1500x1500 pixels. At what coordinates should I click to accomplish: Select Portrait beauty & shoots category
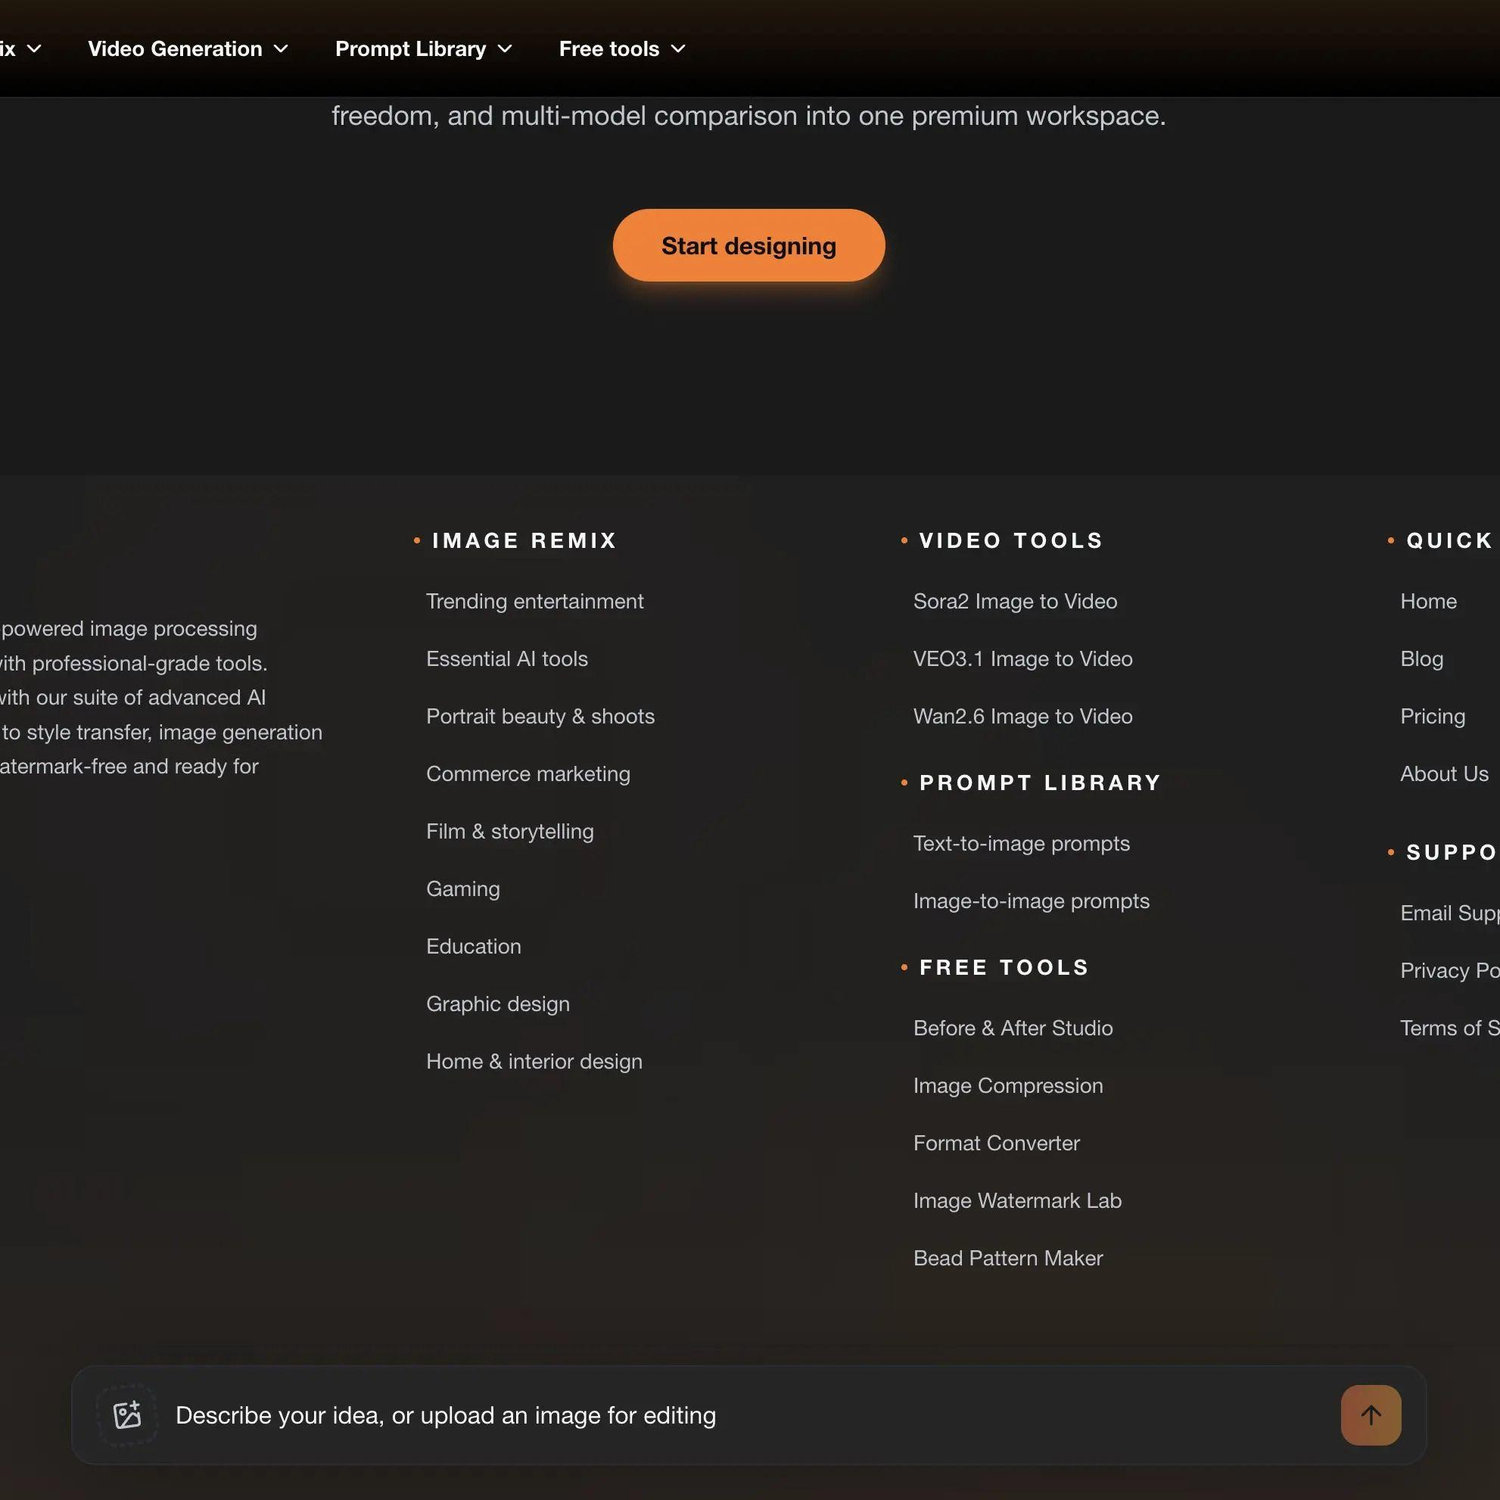pos(540,717)
